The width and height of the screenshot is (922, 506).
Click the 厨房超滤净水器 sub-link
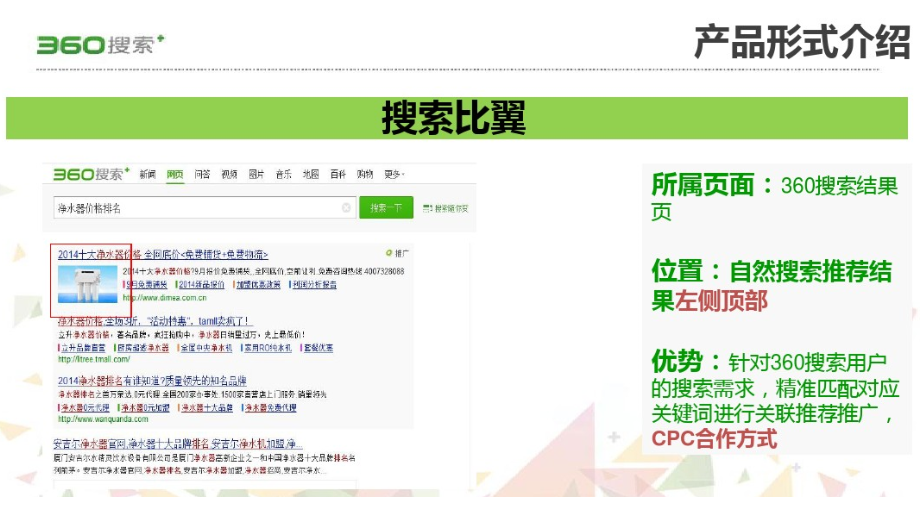point(143,348)
